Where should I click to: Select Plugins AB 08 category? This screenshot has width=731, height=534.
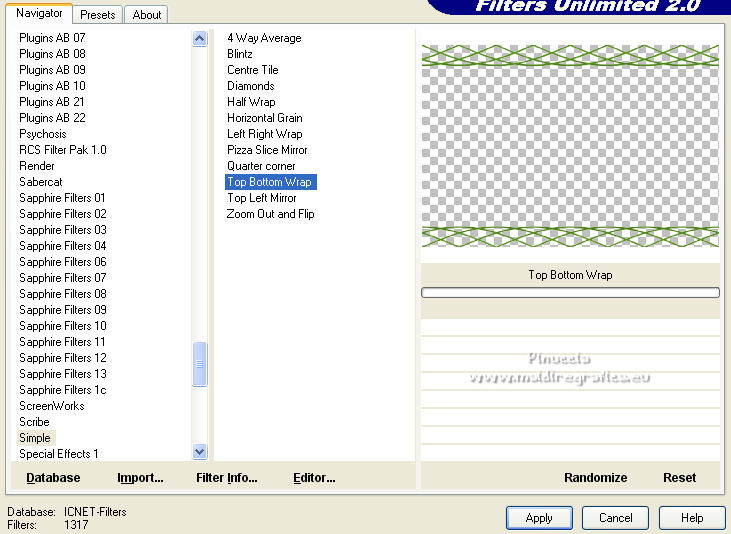(x=52, y=54)
